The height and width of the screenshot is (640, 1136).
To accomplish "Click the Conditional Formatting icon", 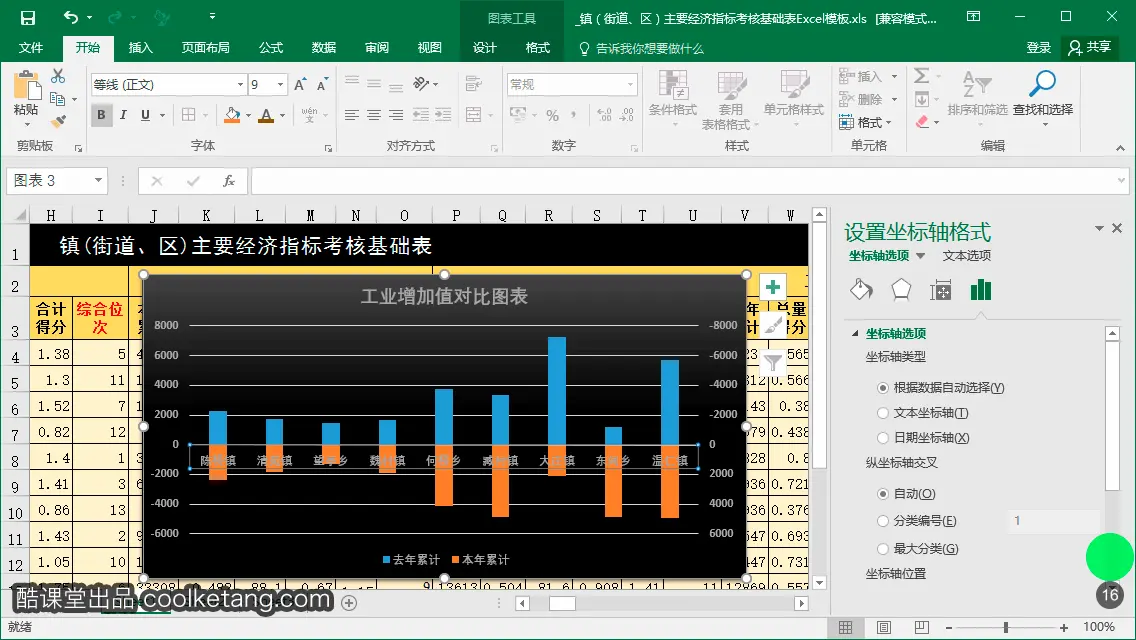I will [x=673, y=86].
